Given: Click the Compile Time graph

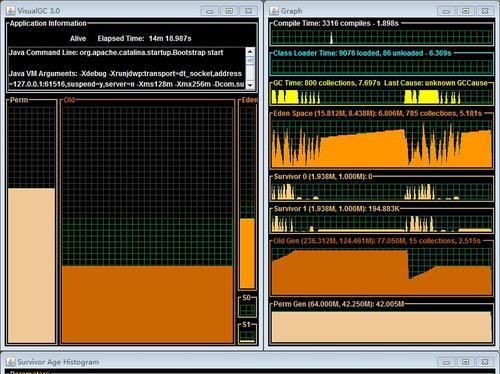Looking at the screenshot, I should pos(382,37).
